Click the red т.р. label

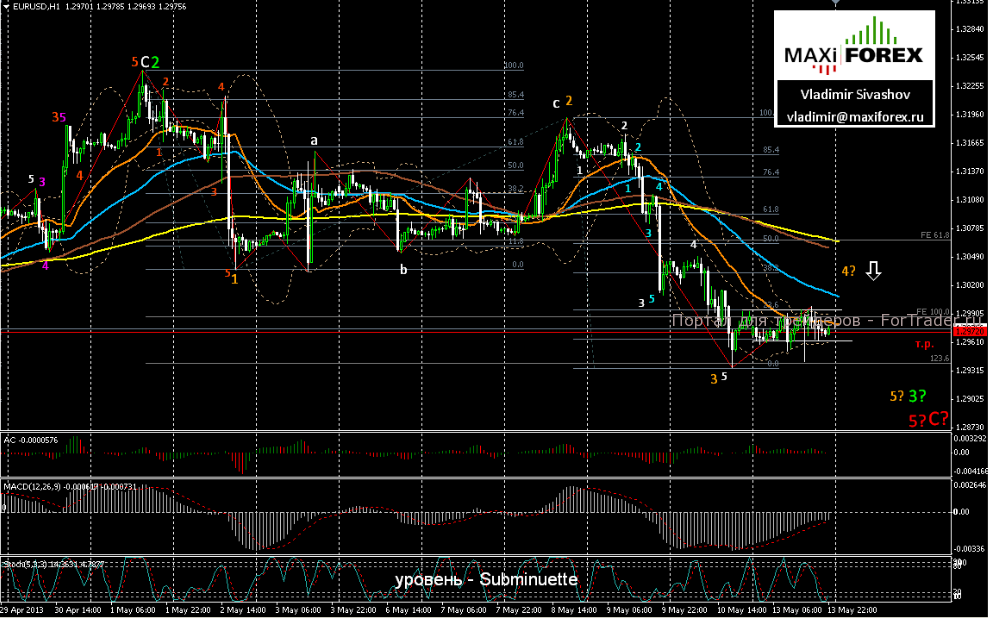coord(924,344)
